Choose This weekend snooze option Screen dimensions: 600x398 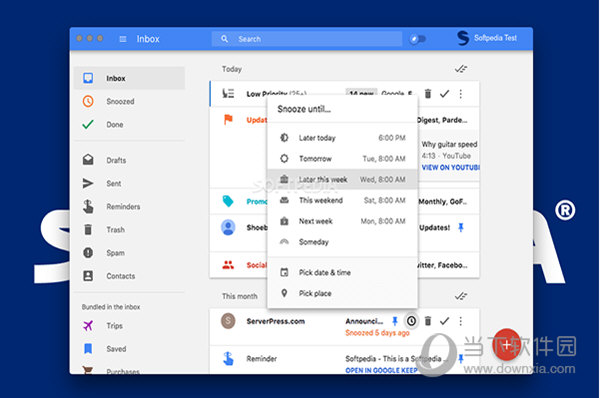[342, 200]
